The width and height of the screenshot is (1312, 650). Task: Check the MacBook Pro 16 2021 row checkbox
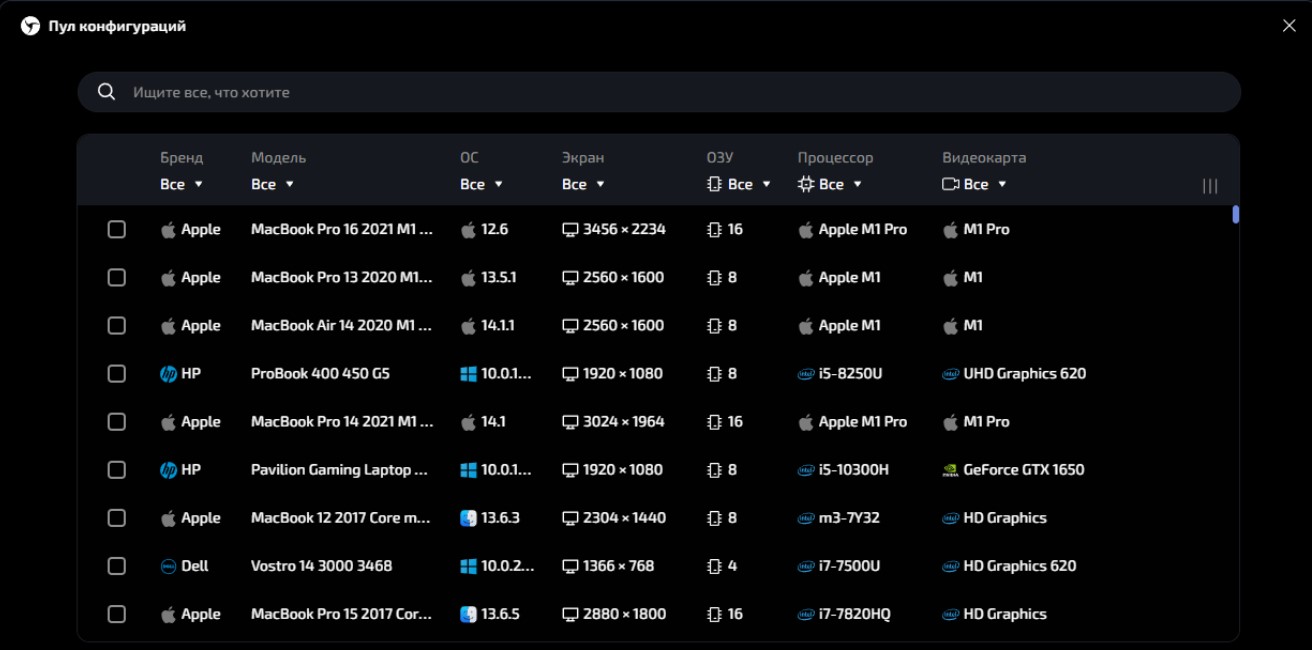click(117, 230)
